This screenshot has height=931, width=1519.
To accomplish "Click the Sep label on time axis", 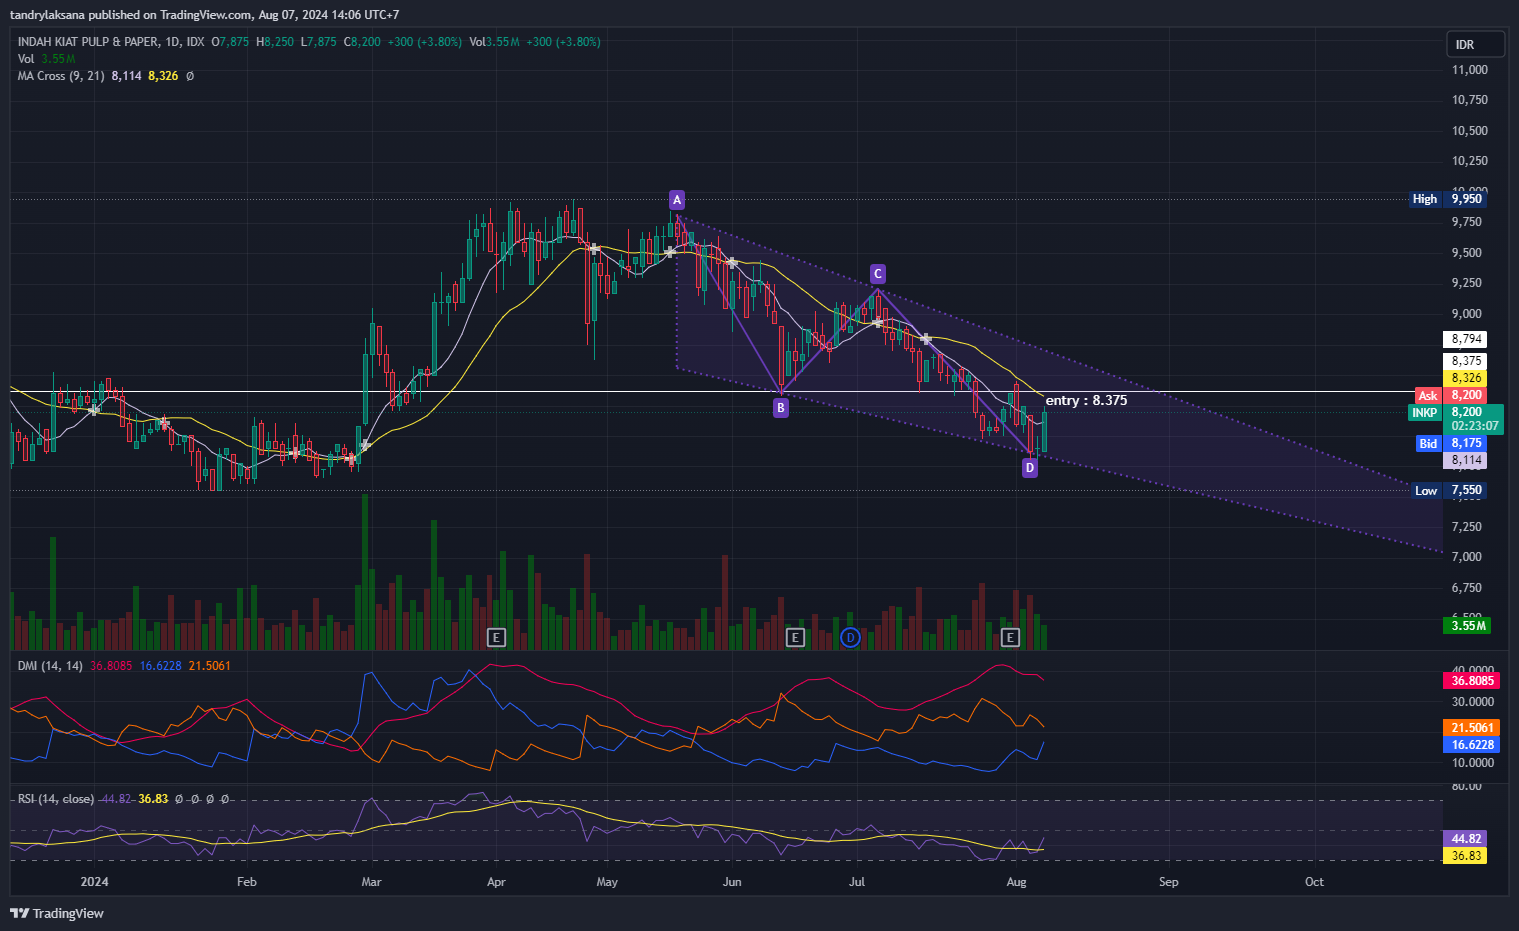I will coord(1168,882).
